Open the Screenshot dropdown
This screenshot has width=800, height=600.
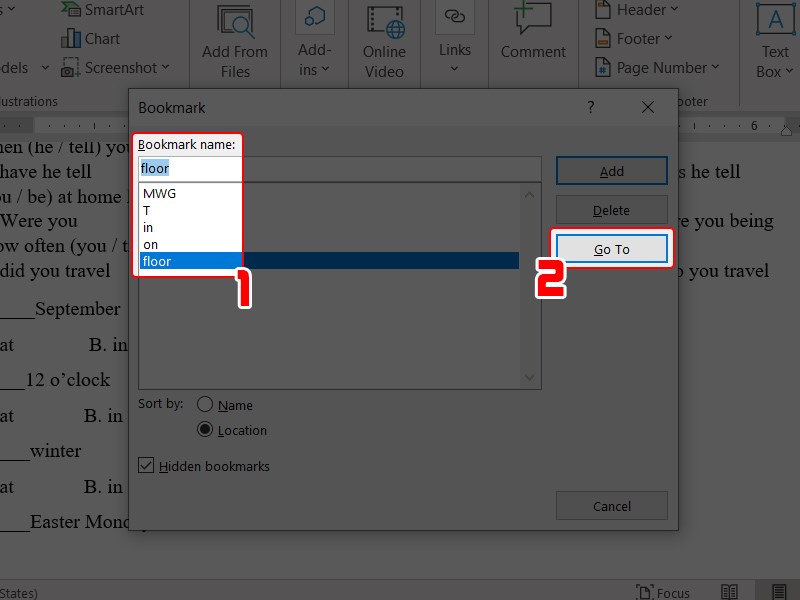coord(115,68)
